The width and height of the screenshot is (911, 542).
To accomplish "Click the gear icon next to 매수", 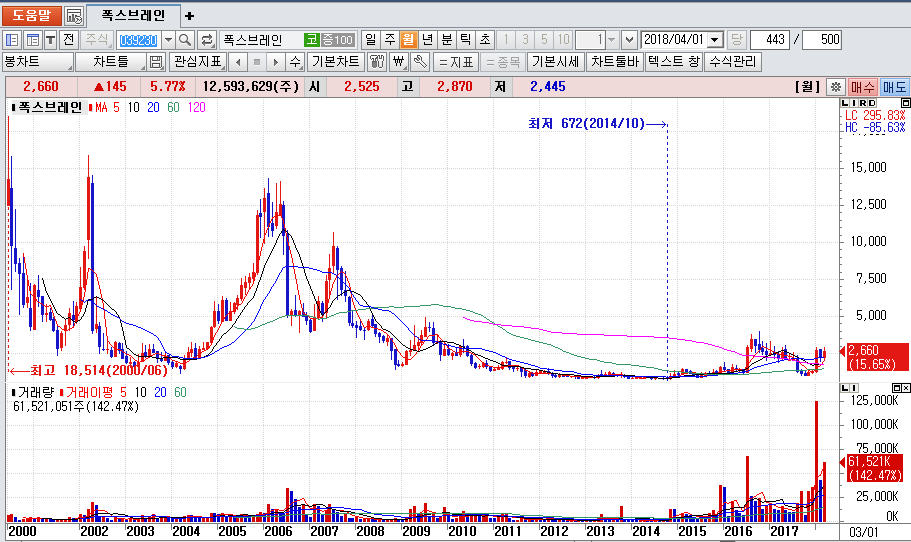I will (x=836, y=87).
